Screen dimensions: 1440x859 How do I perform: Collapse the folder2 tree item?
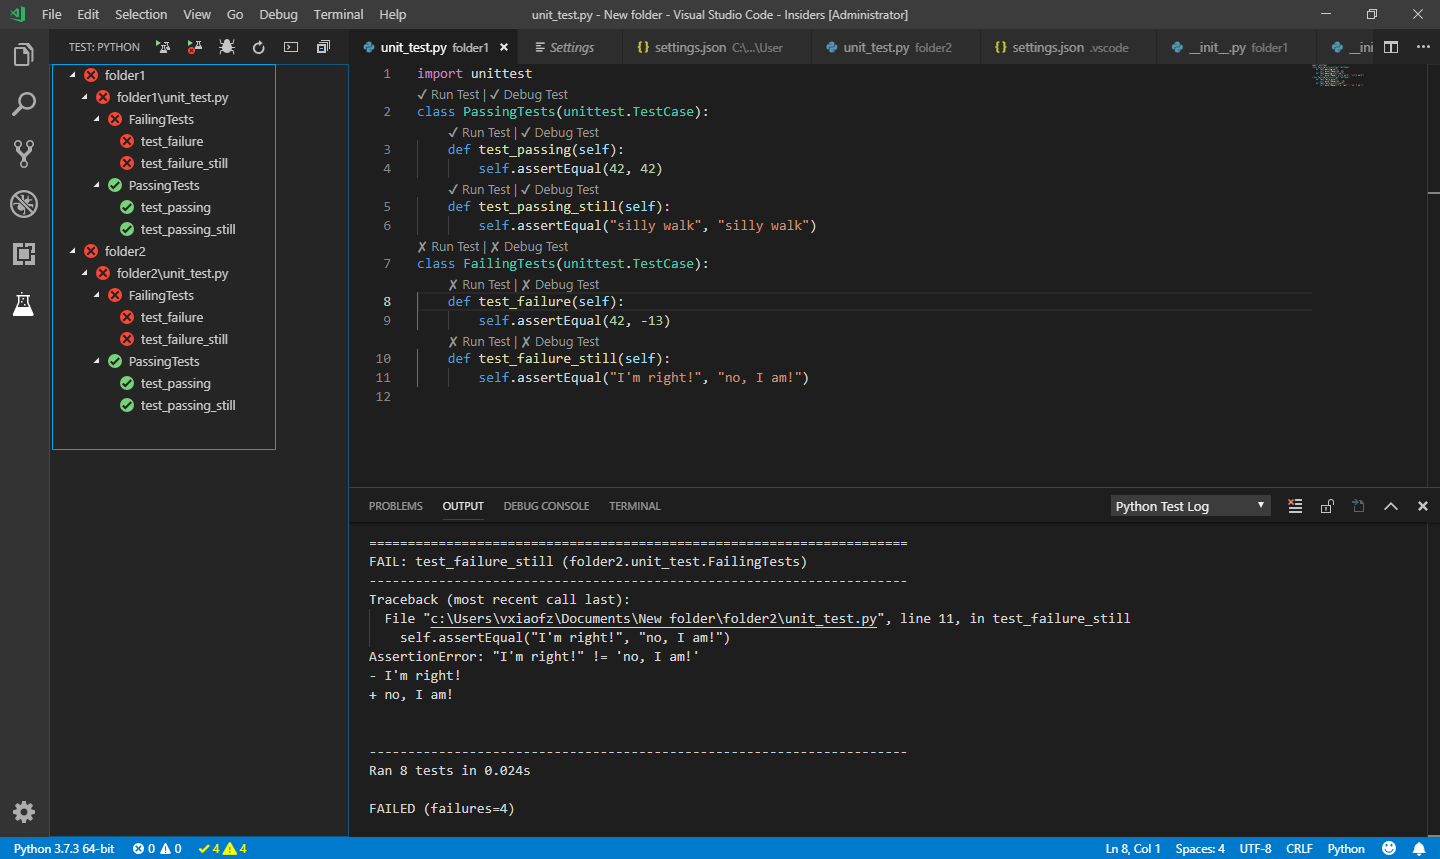74,250
